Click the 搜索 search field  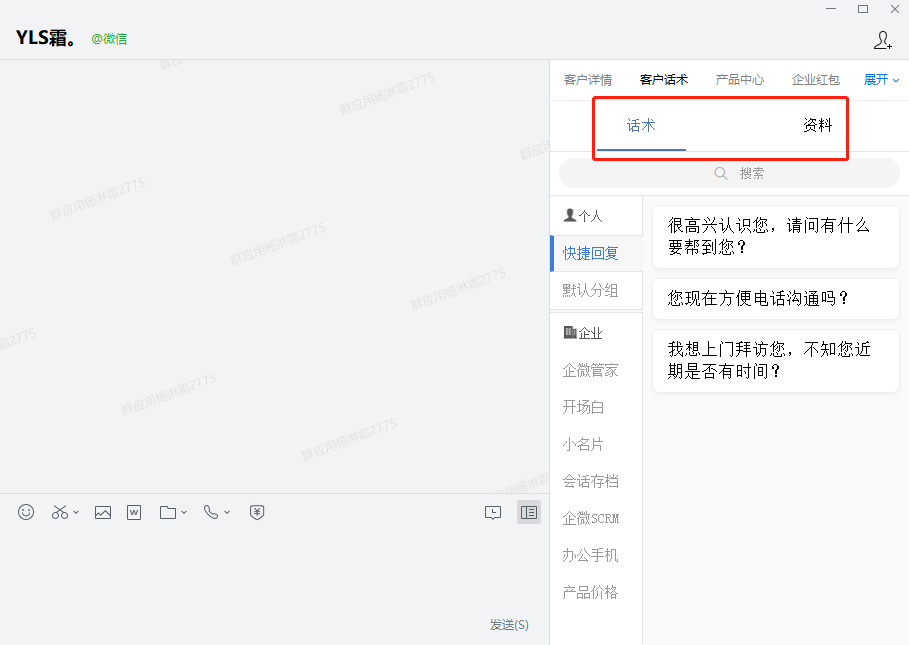[729, 173]
